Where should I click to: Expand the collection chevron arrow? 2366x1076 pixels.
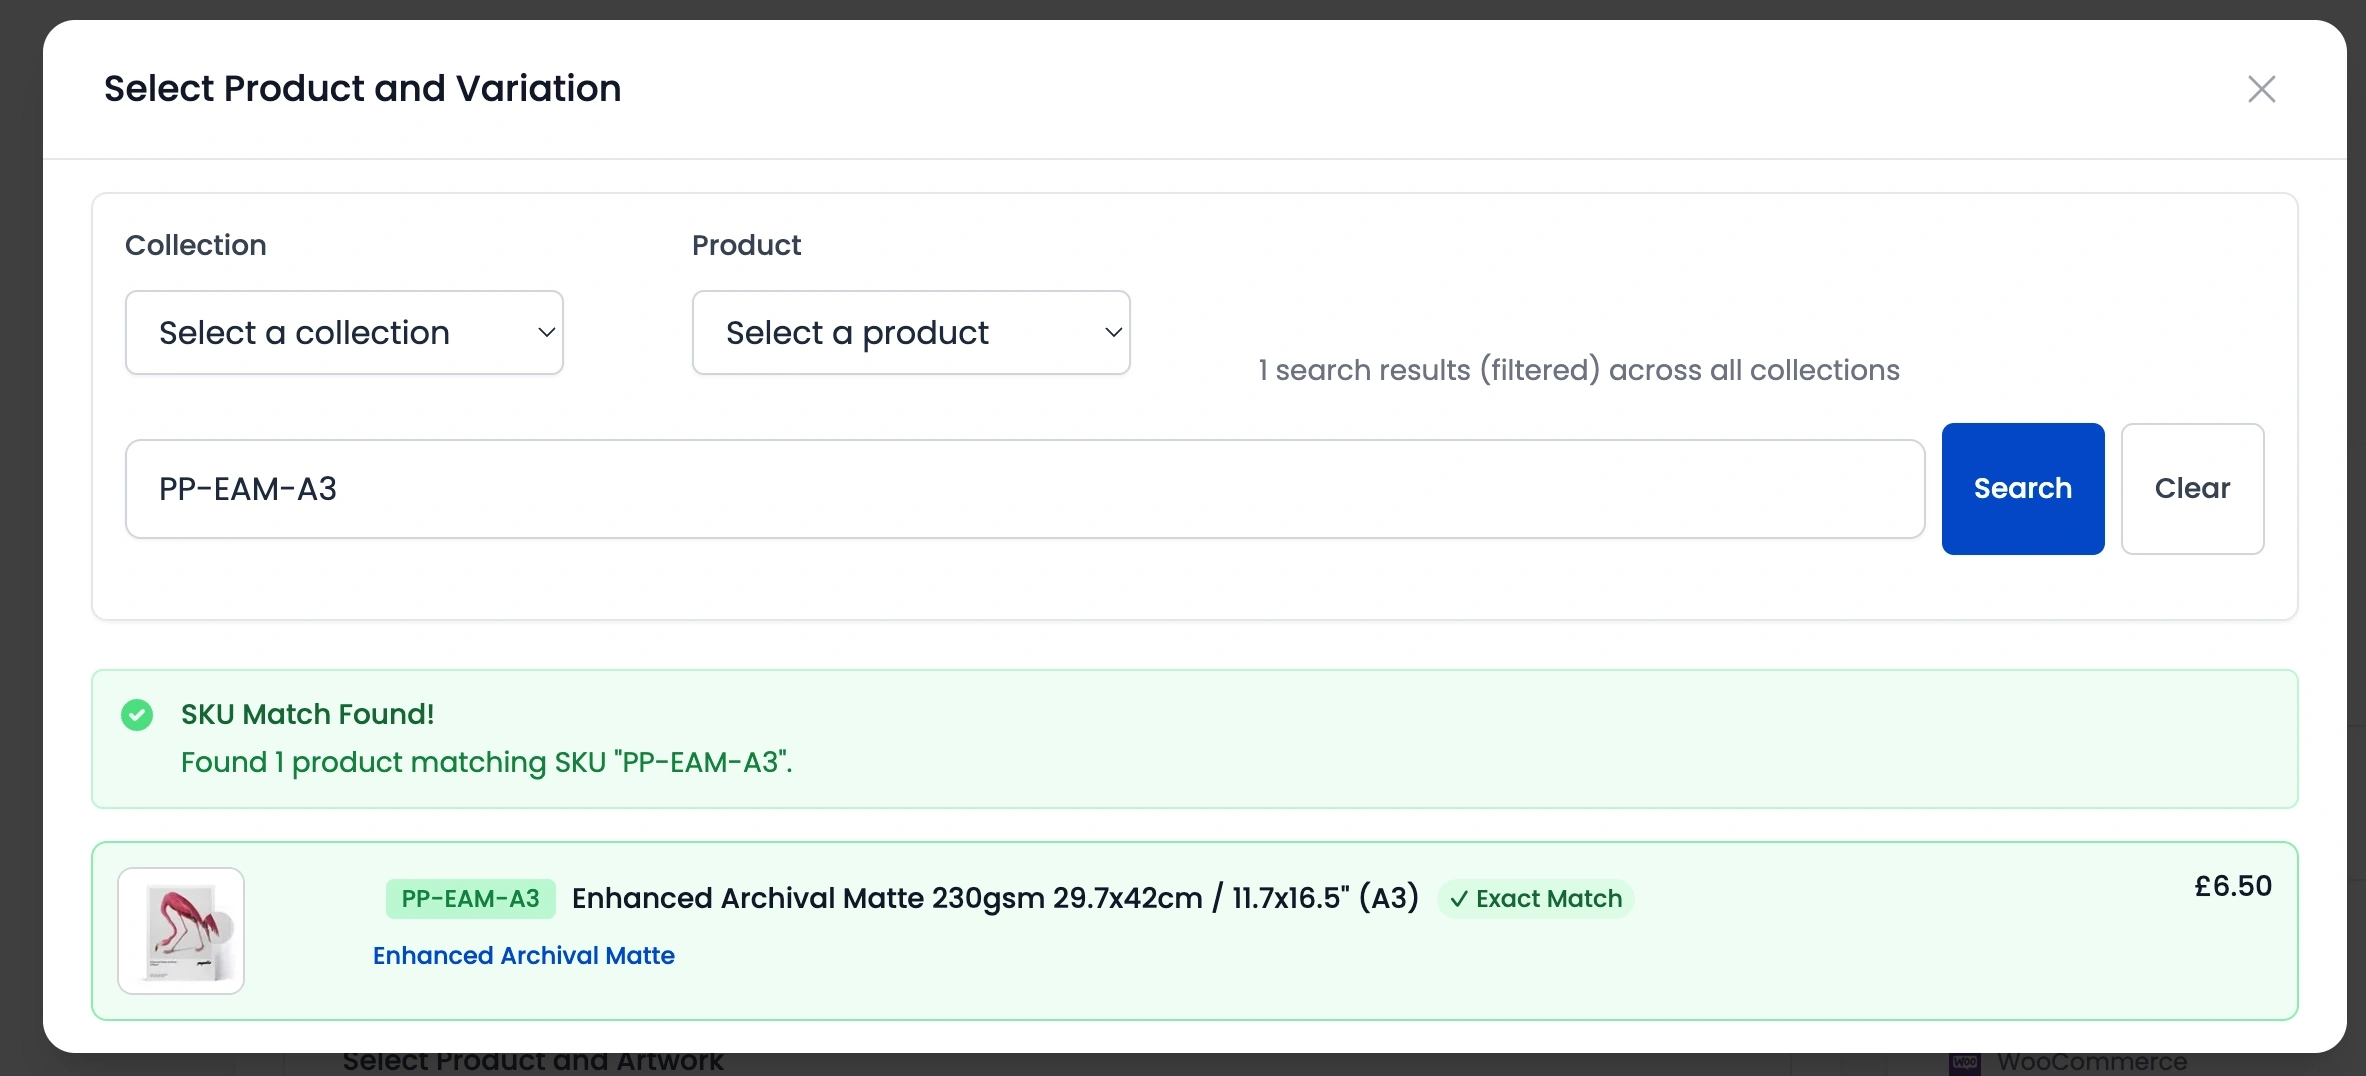[546, 332]
